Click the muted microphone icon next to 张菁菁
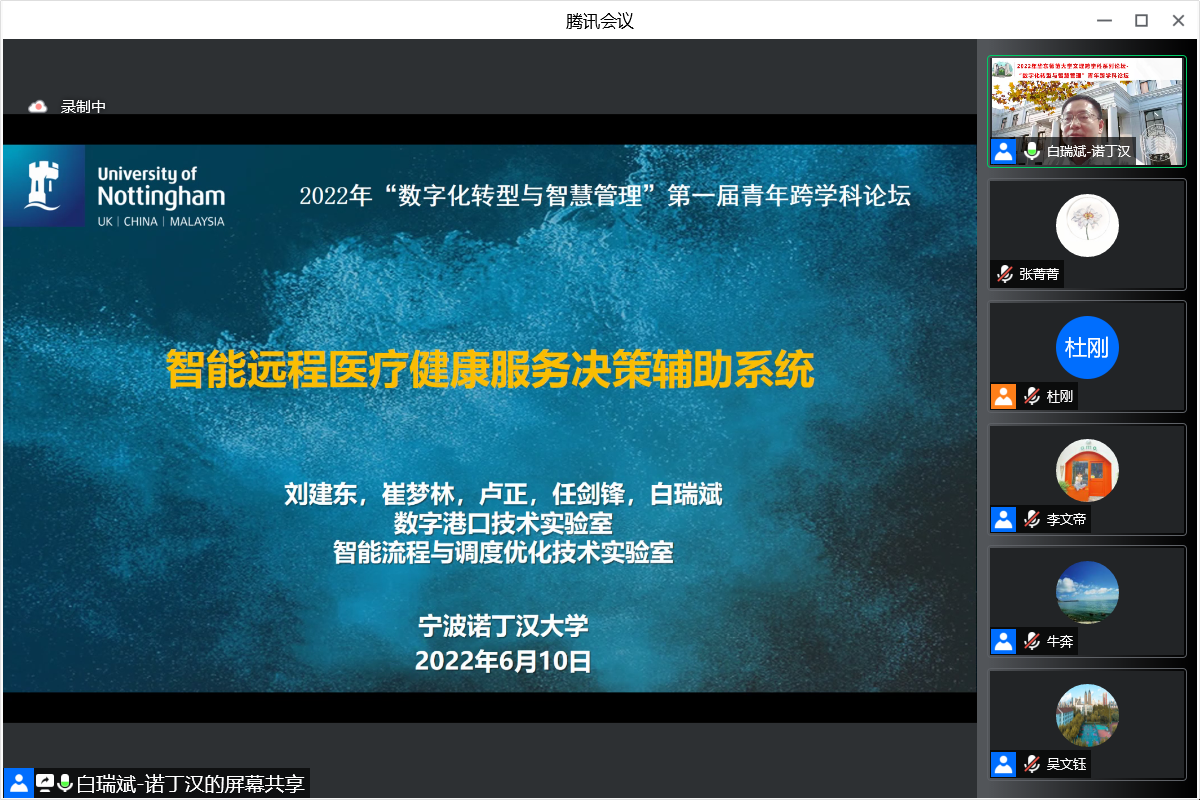The image size is (1200, 800). pos(1004,273)
